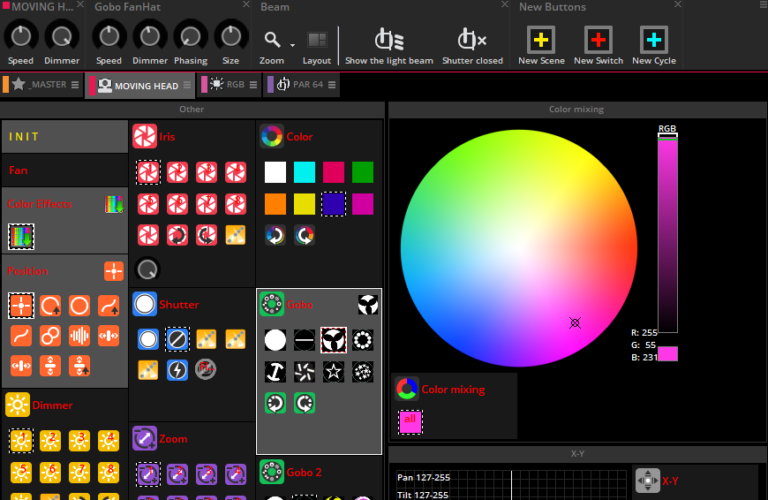Click the New Scene button
This screenshot has height=500, width=768.
click(541, 46)
